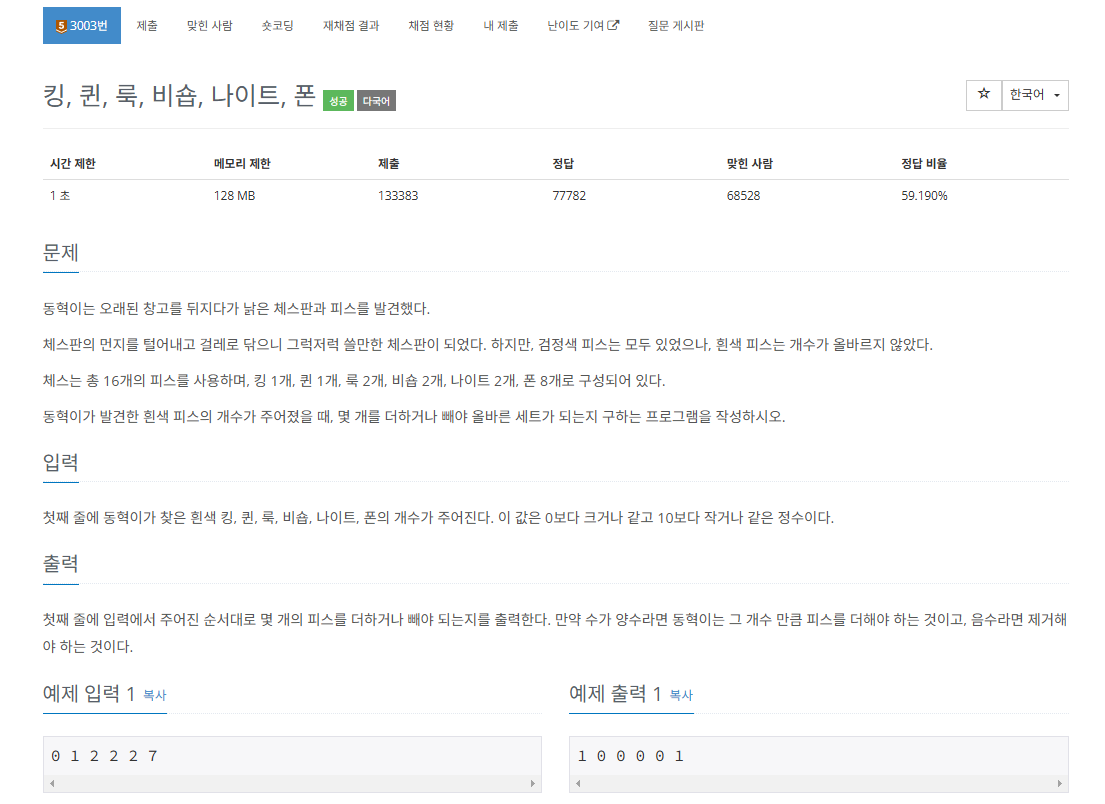Open the 난이도 기여 external link
The image size is (1105, 804).
[x=583, y=25]
